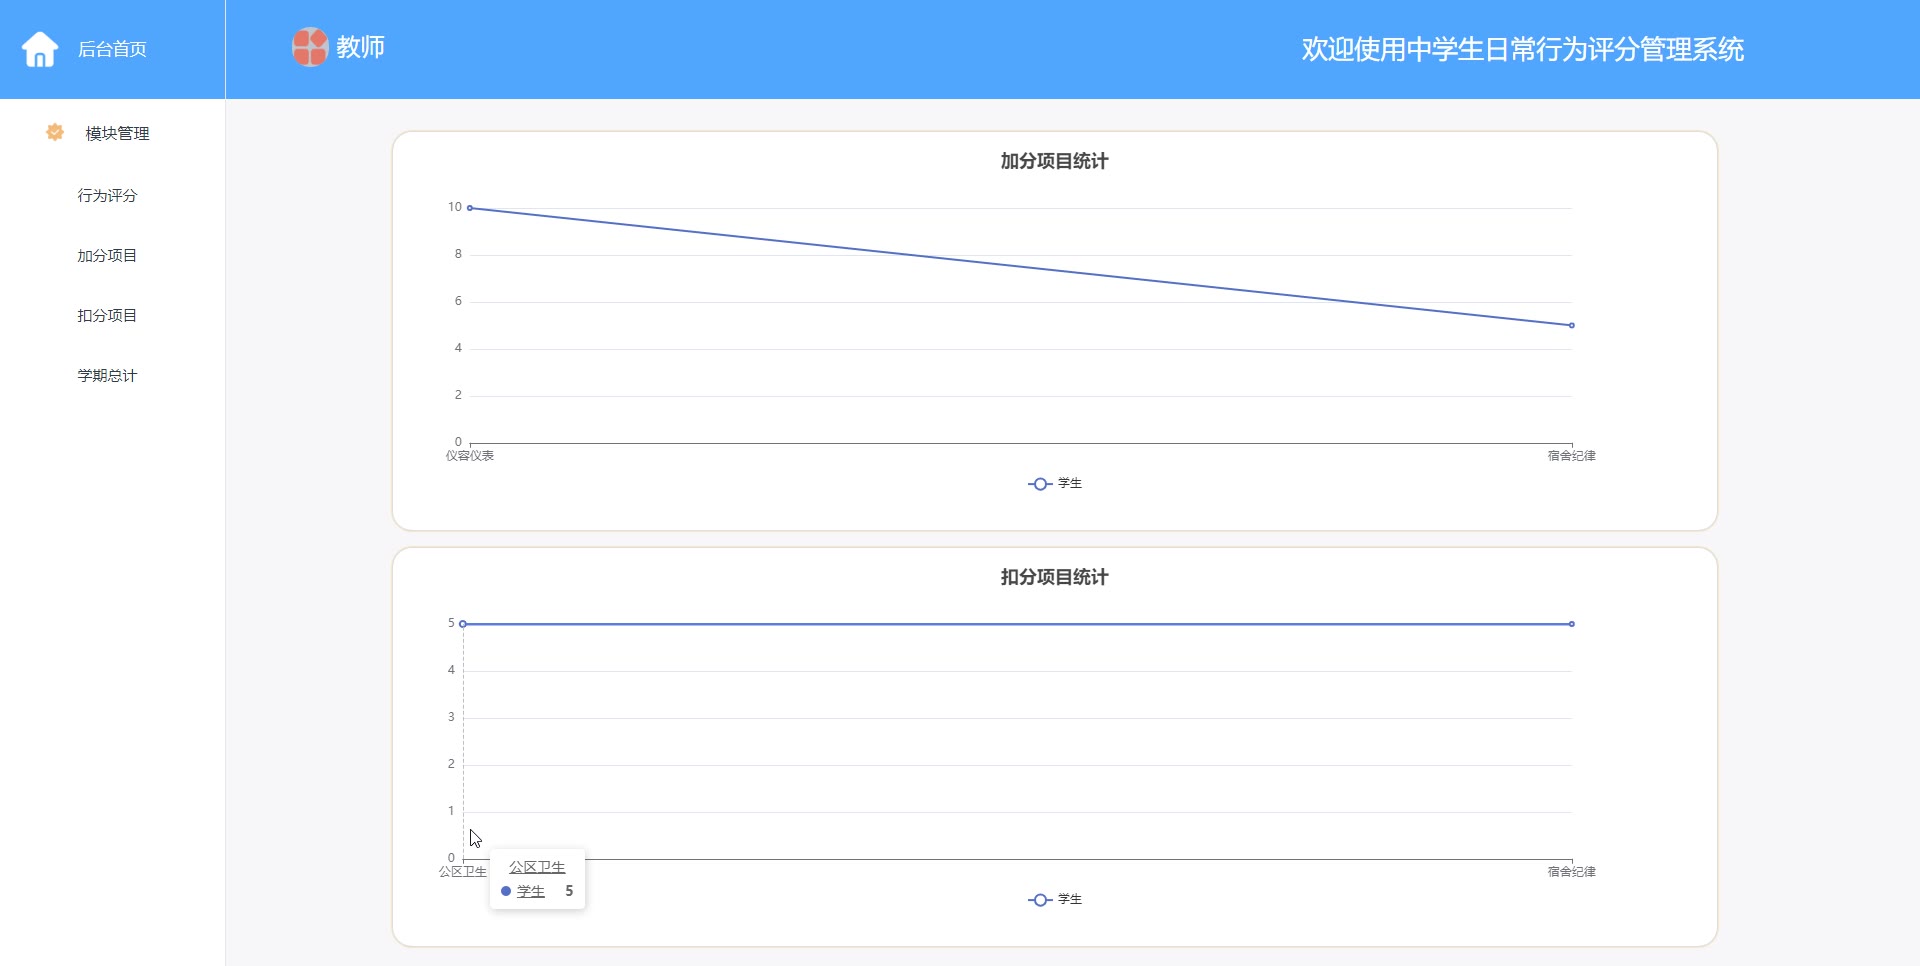This screenshot has width=1920, height=966.
Task: Click the 扣分项目统计 chart title
Action: (x=1054, y=577)
